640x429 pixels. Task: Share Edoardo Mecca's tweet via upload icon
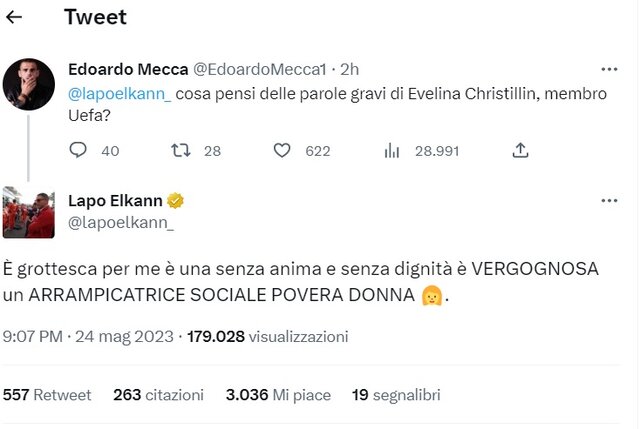pyautogui.click(x=520, y=150)
